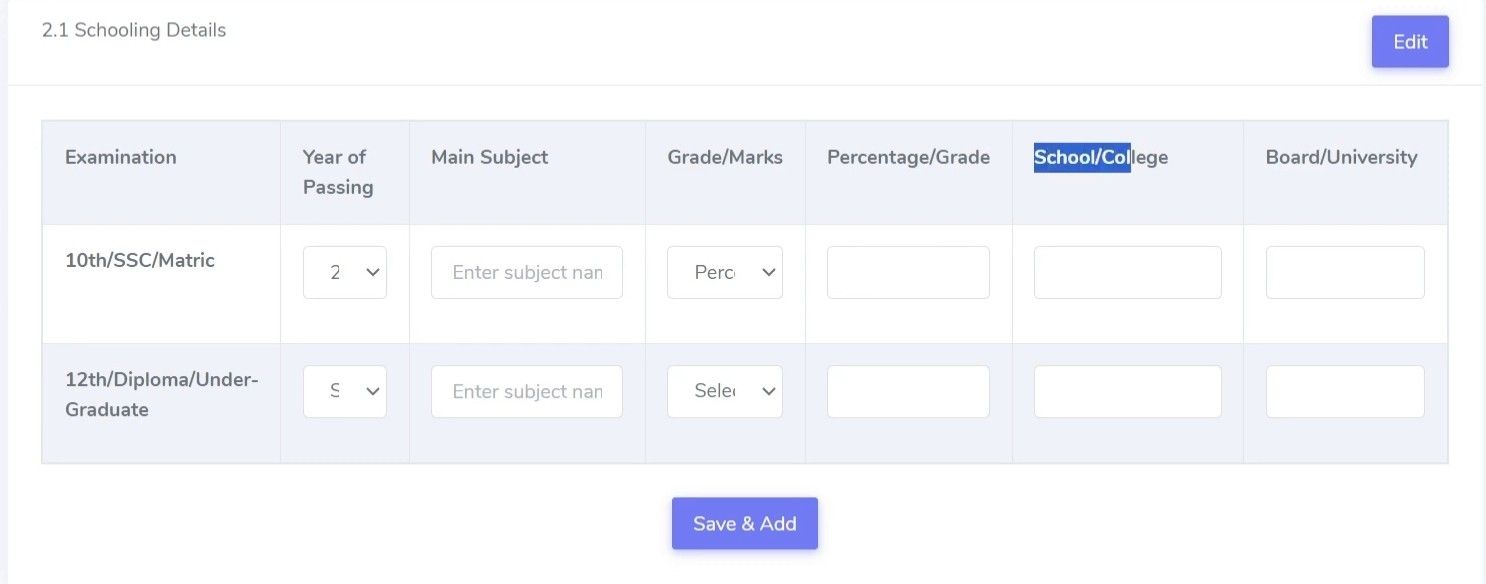Open 10th/SSC/Matric Year of Passing dropdown

pyautogui.click(x=345, y=272)
